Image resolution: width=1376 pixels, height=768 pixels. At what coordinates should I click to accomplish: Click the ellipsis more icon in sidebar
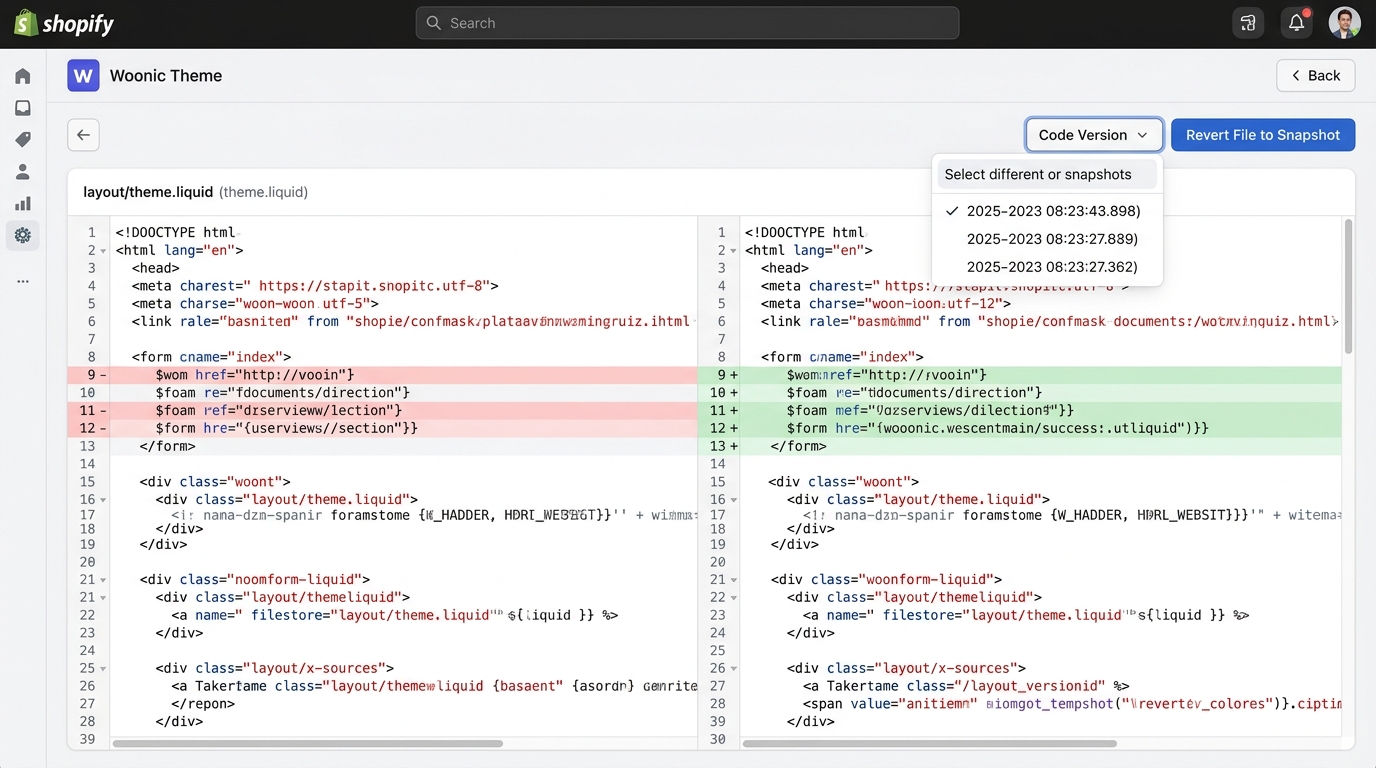(22, 282)
